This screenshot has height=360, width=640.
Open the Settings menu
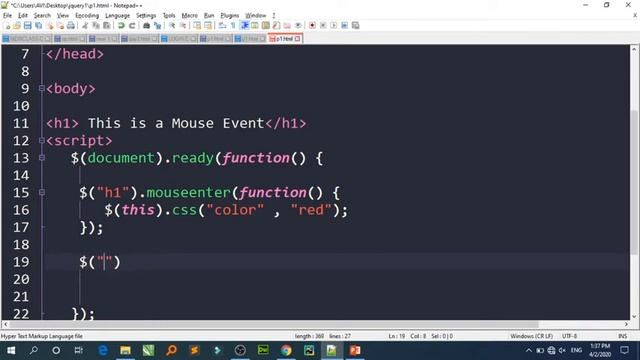point(146,16)
